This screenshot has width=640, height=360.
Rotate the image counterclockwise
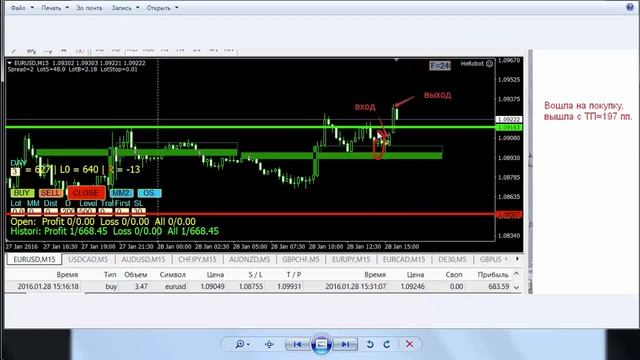point(370,344)
